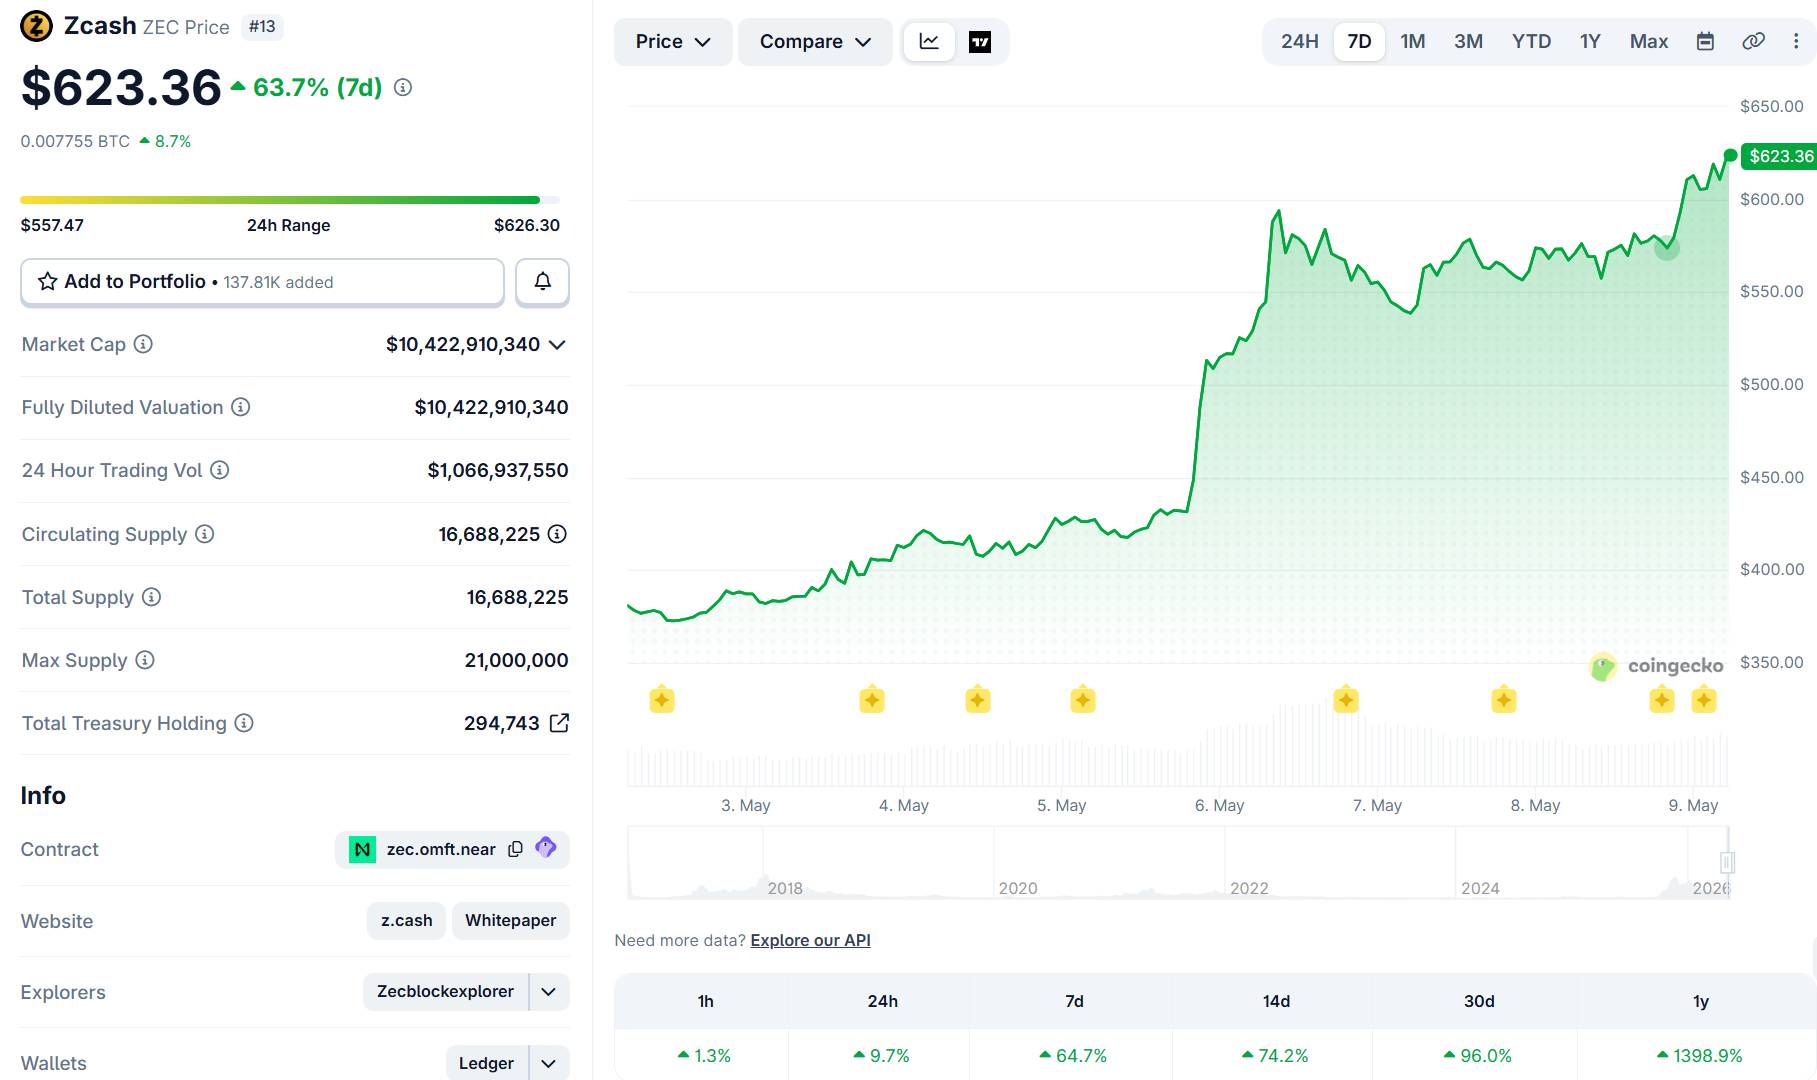Click the 0.007755 BTC price text
This screenshot has height=1080, width=1817.
click(75, 141)
